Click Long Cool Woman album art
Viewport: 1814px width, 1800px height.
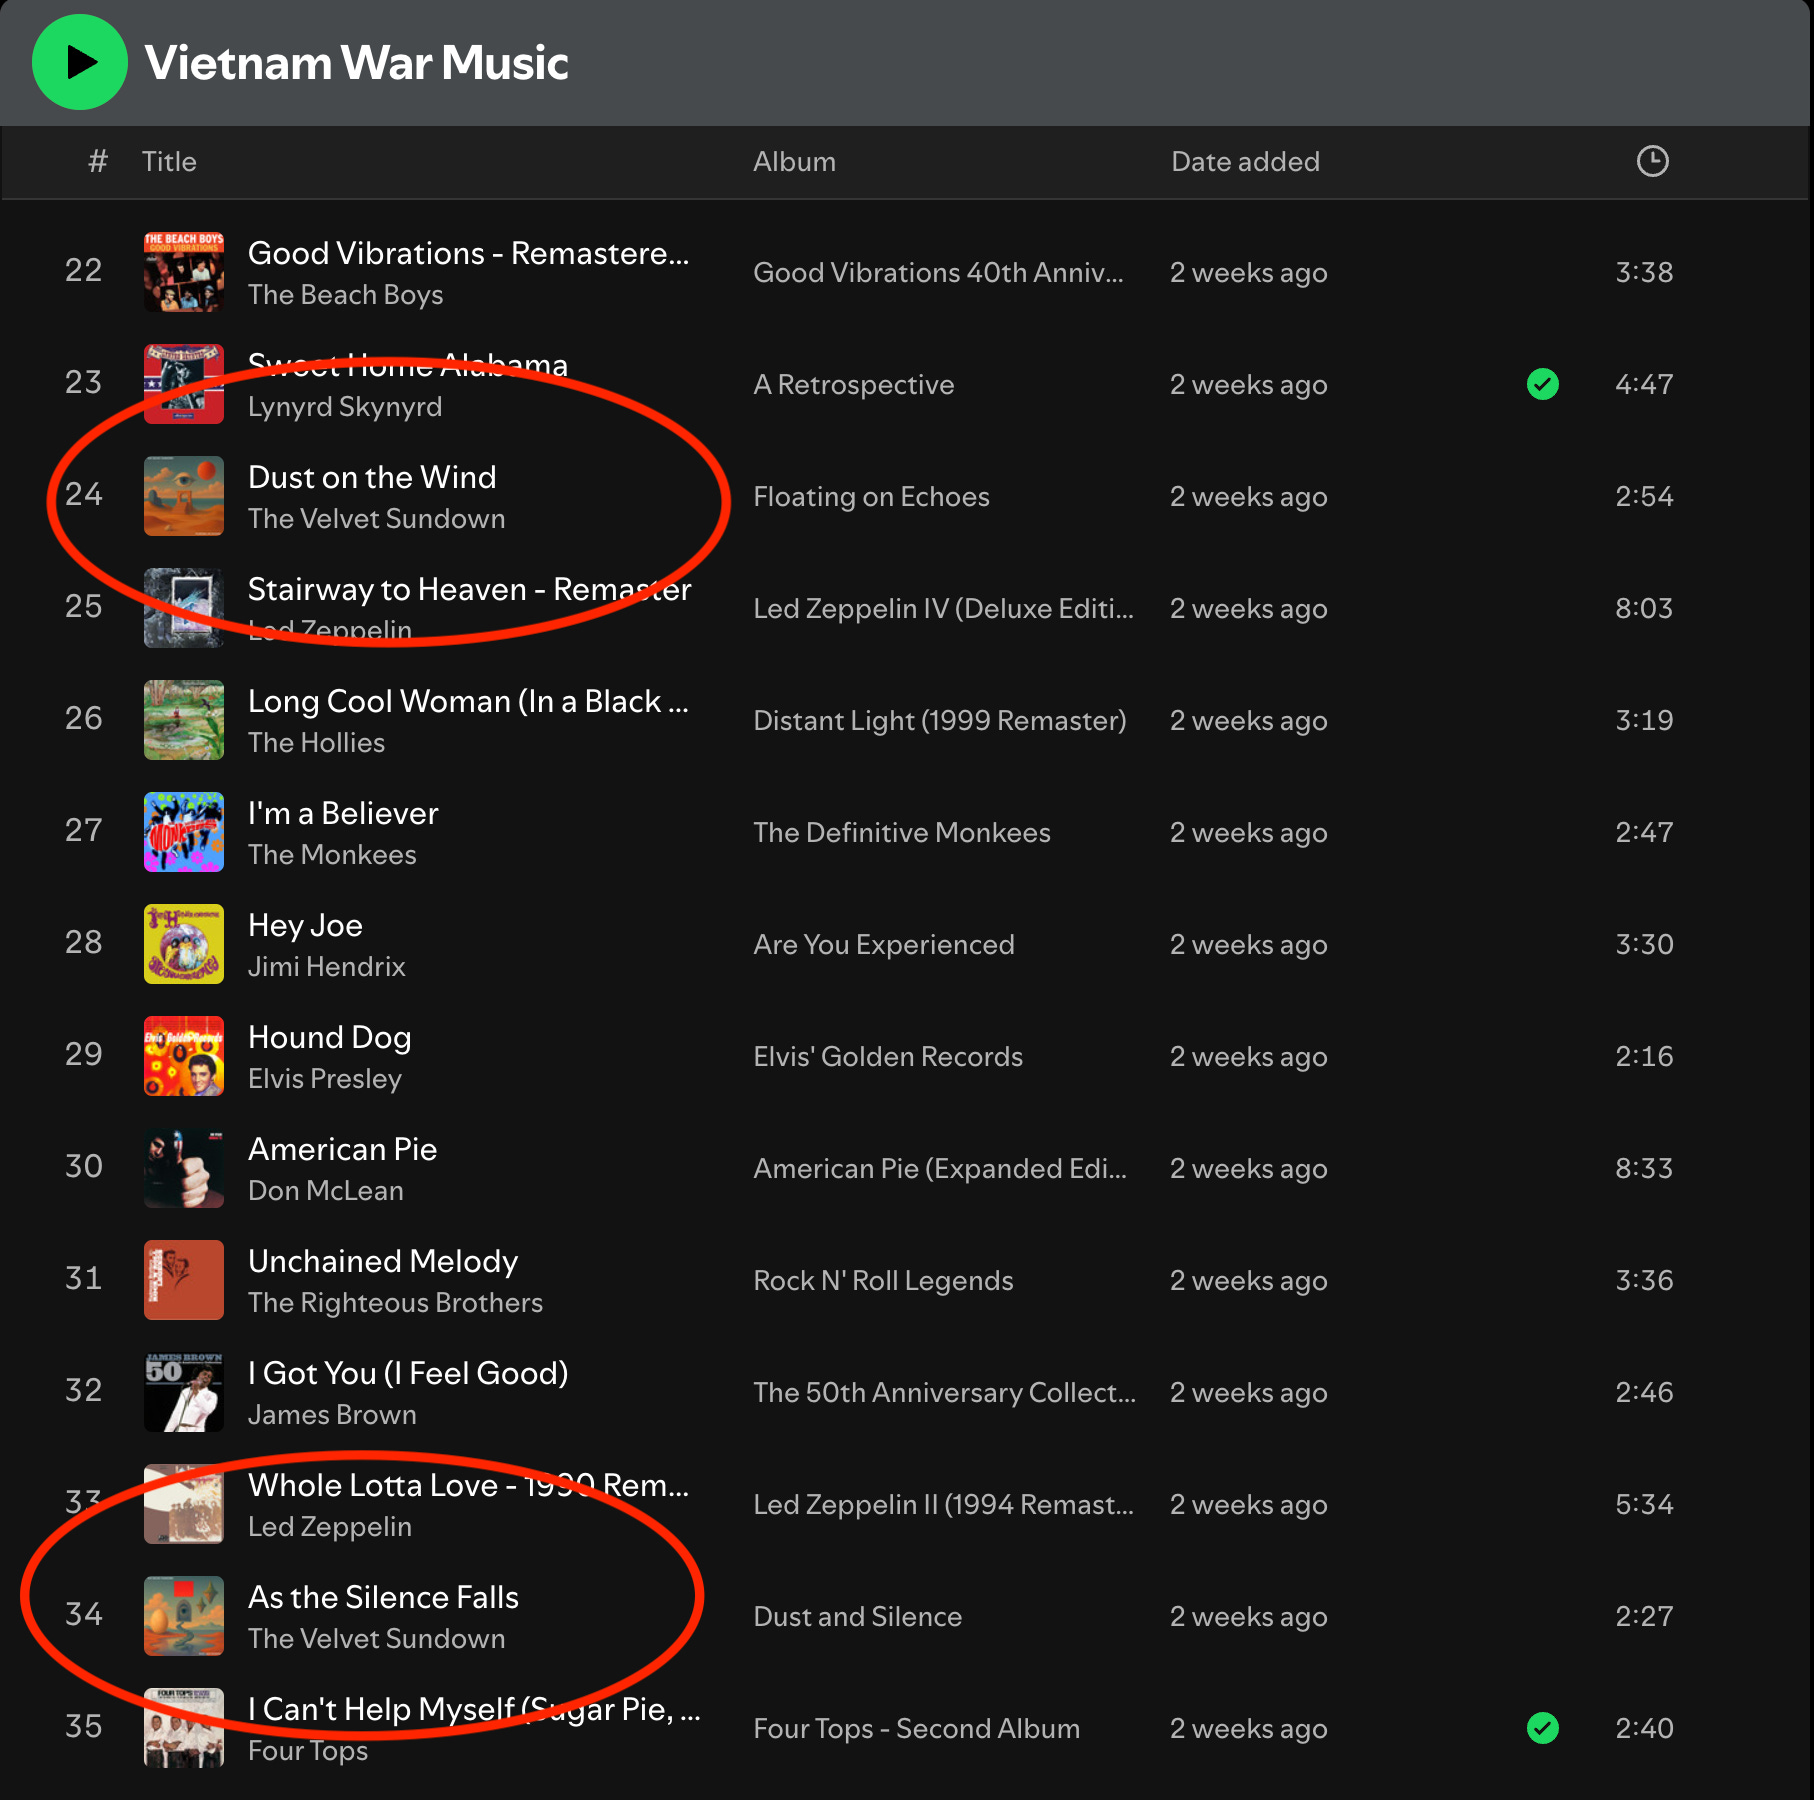pos(184,720)
